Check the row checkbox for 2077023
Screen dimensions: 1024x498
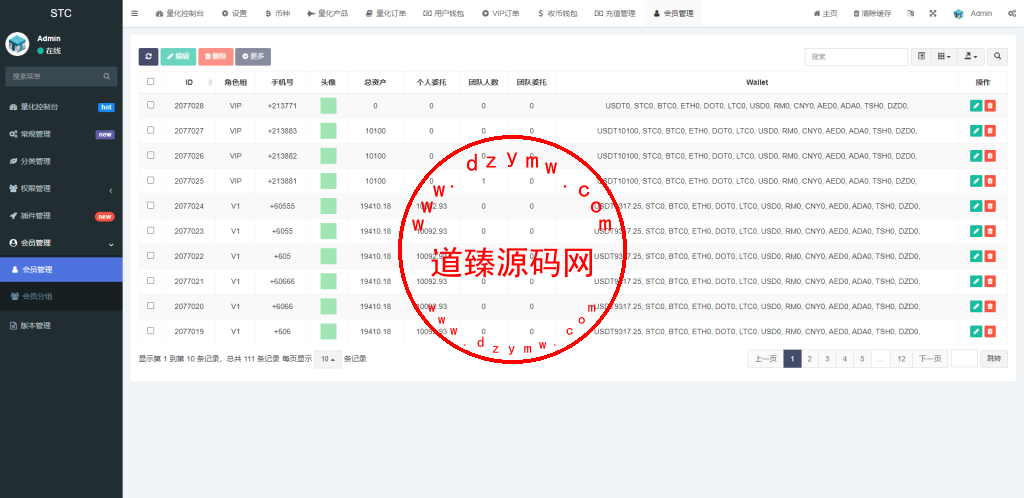(x=151, y=230)
